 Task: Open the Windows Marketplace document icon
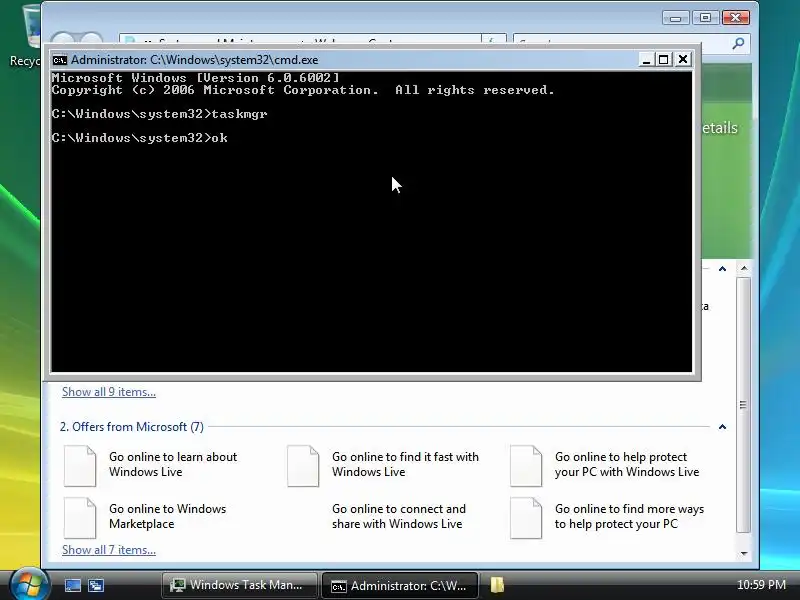tap(80, 517)
